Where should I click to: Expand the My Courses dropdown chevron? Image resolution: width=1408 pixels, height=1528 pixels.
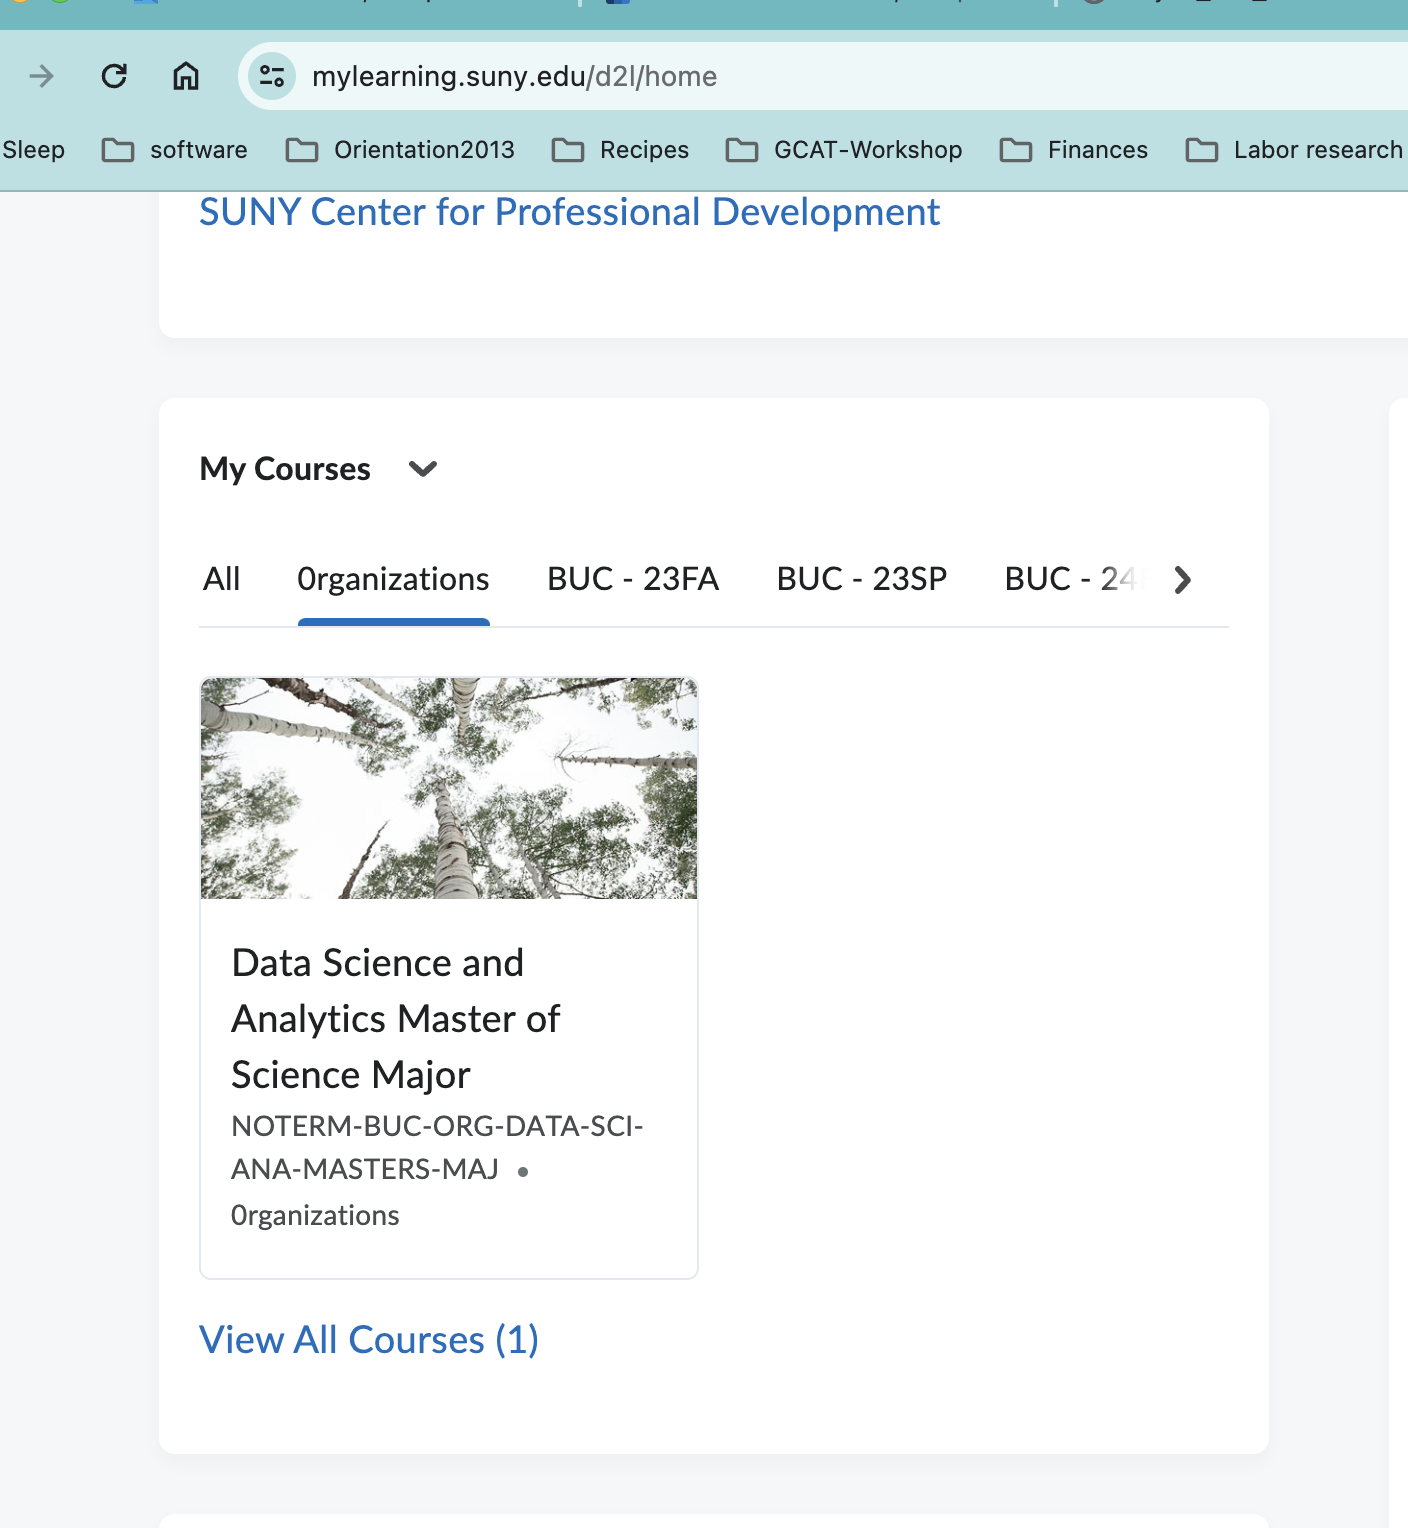click(x=424, y=469)
